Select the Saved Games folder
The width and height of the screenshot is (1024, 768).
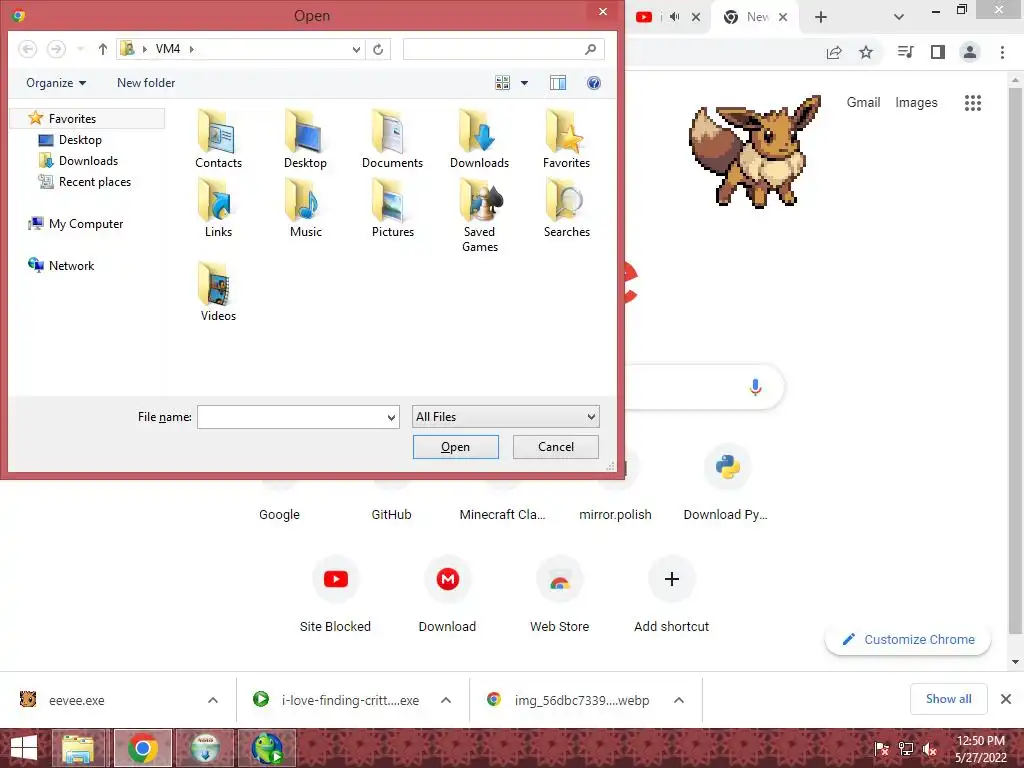[x=479, y=216]
